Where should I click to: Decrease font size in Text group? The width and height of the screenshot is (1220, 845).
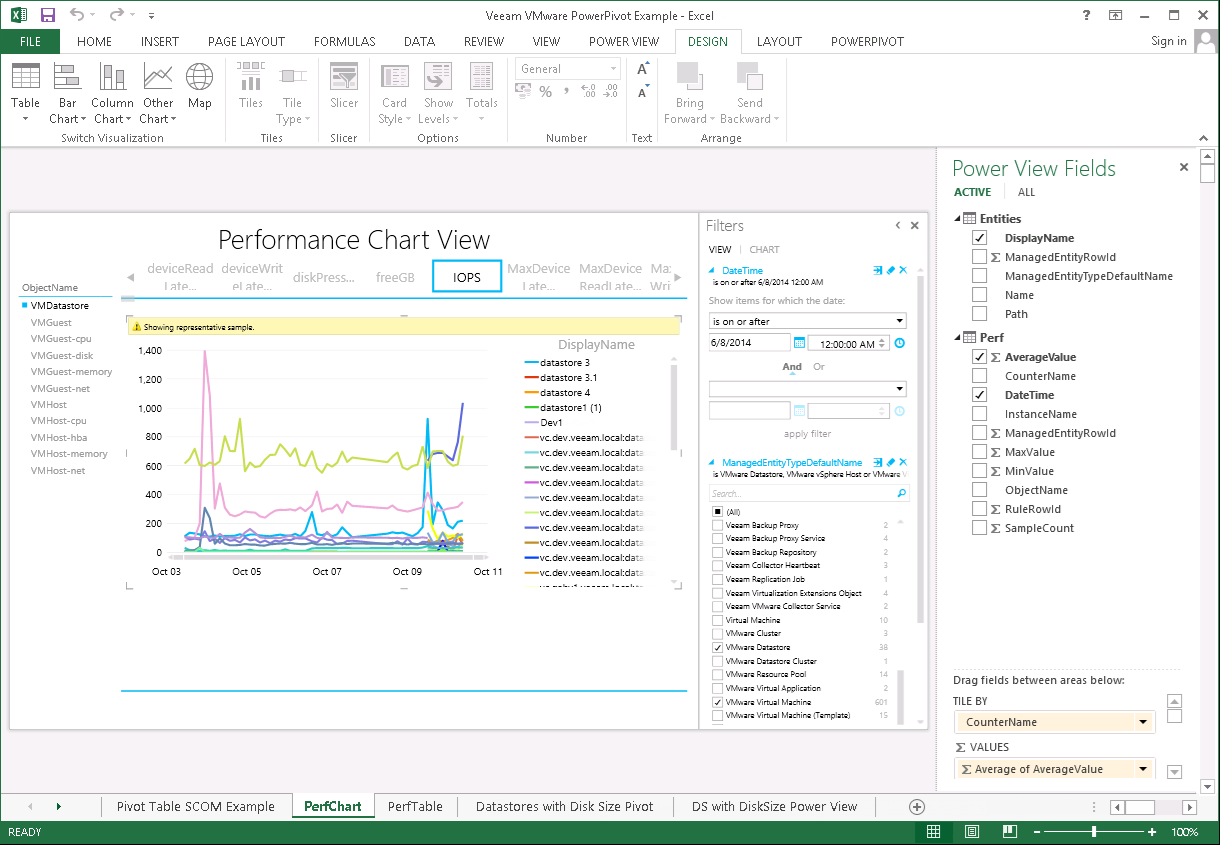click(642, 92)
